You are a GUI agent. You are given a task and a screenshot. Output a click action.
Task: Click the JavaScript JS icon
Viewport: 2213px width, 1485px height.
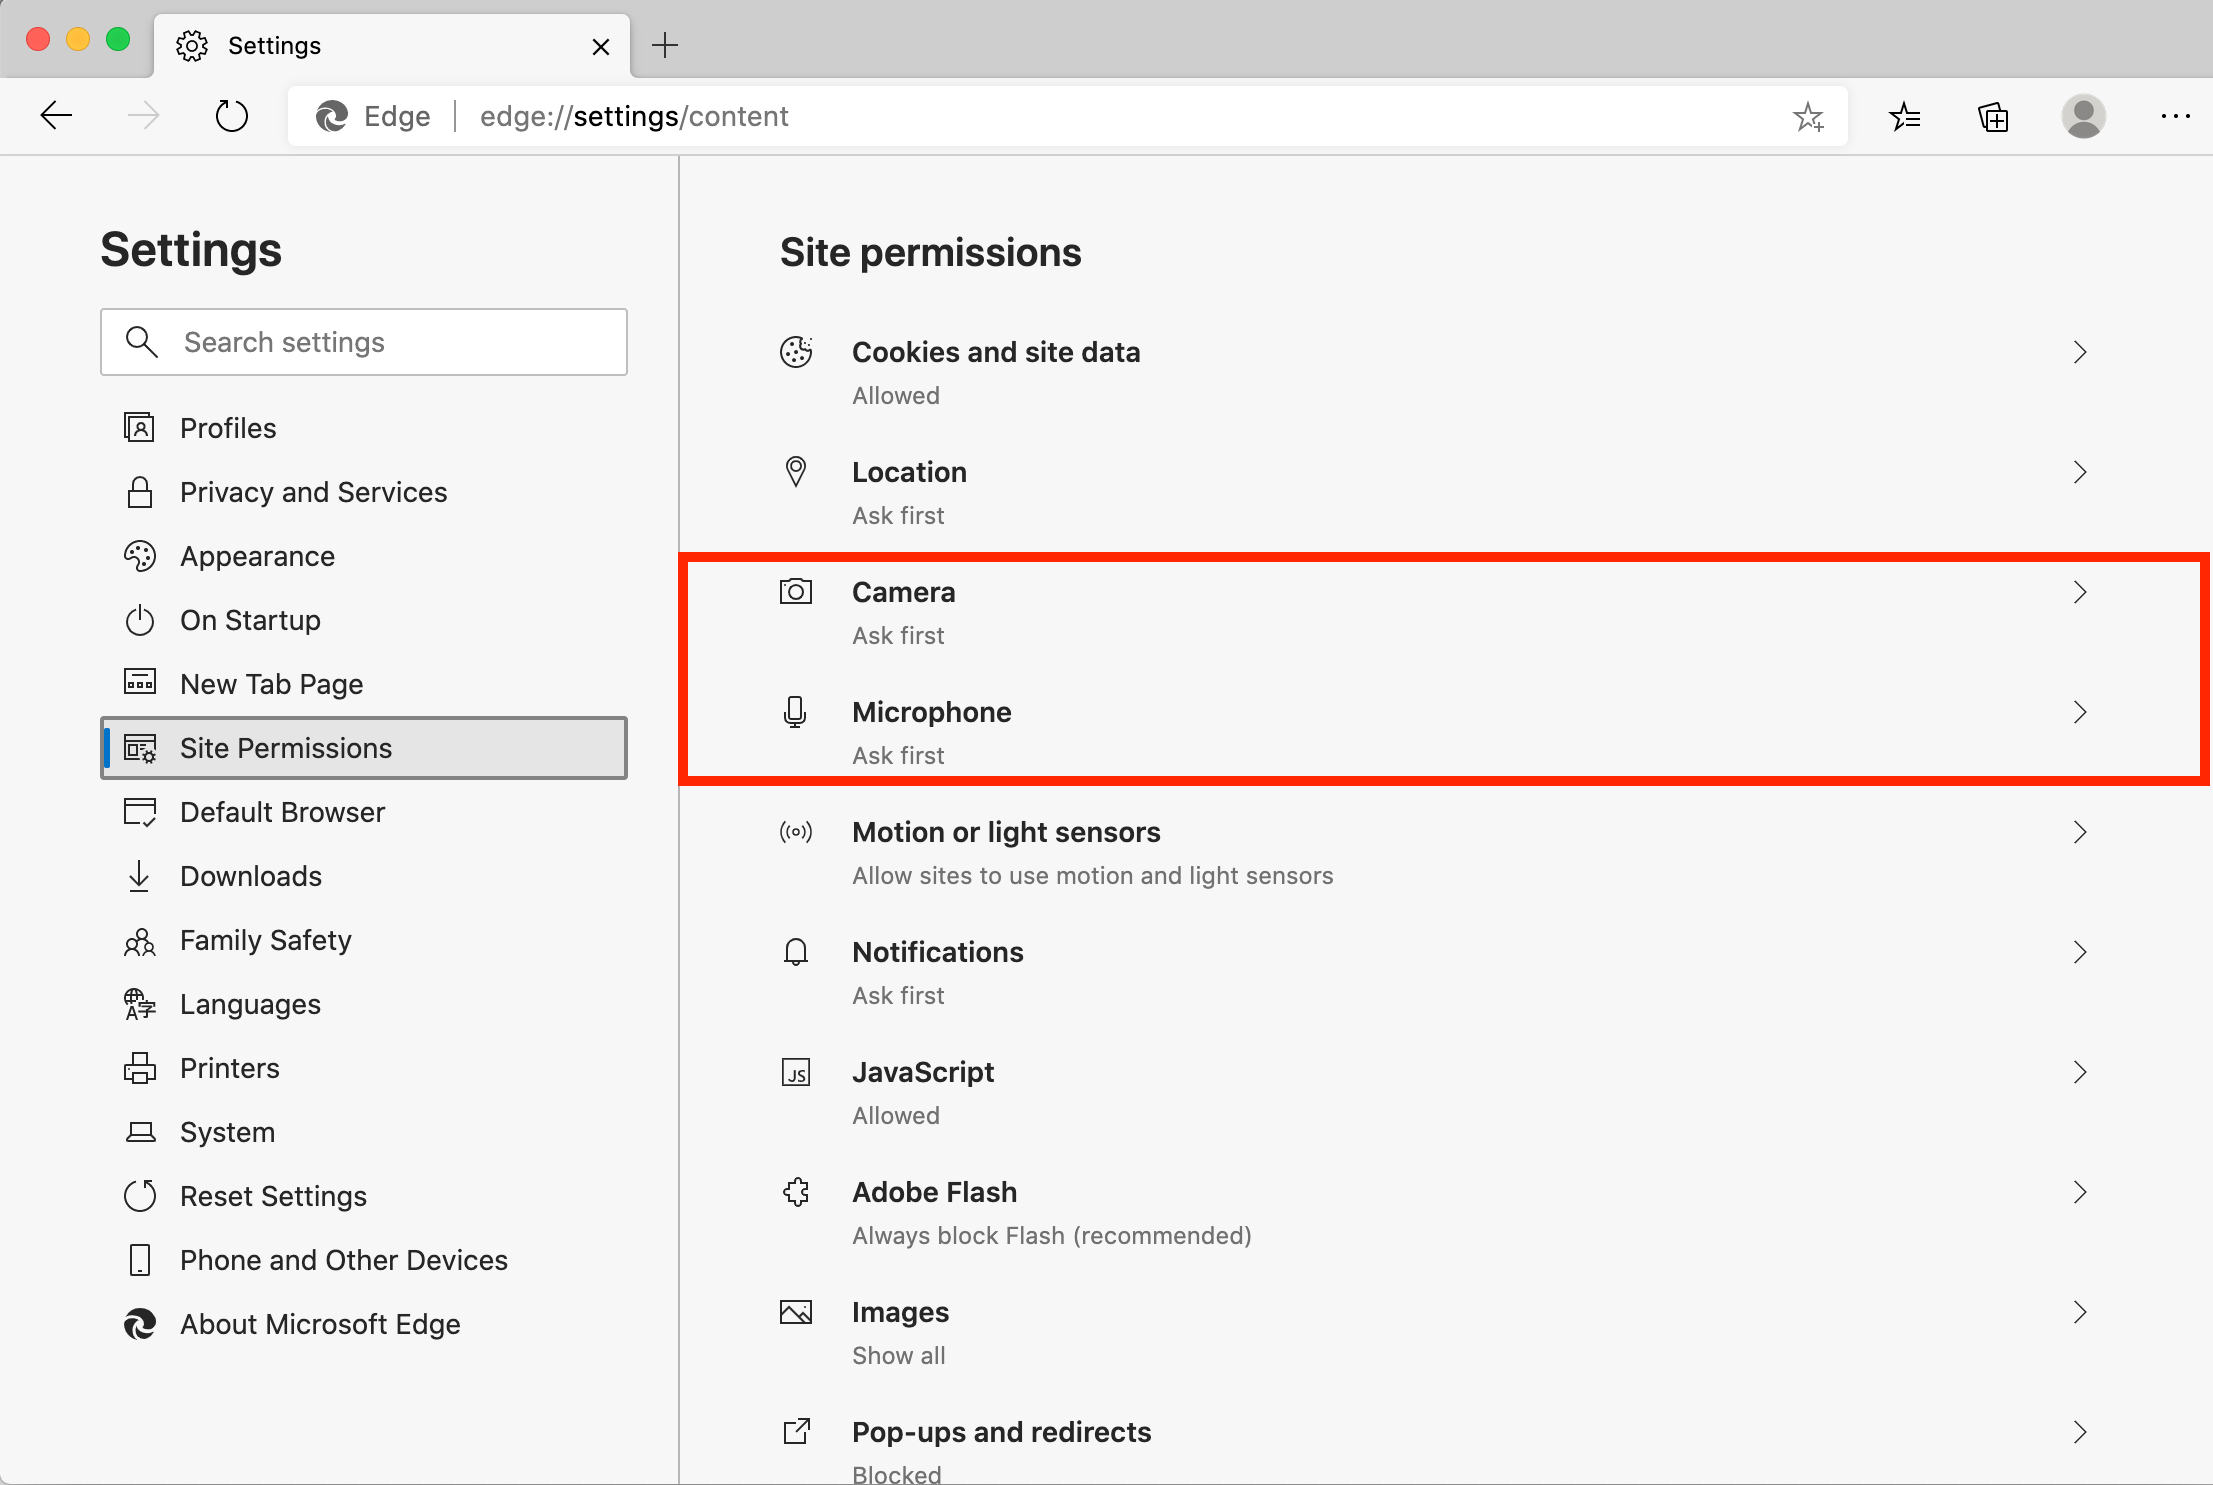[796, 1072]
